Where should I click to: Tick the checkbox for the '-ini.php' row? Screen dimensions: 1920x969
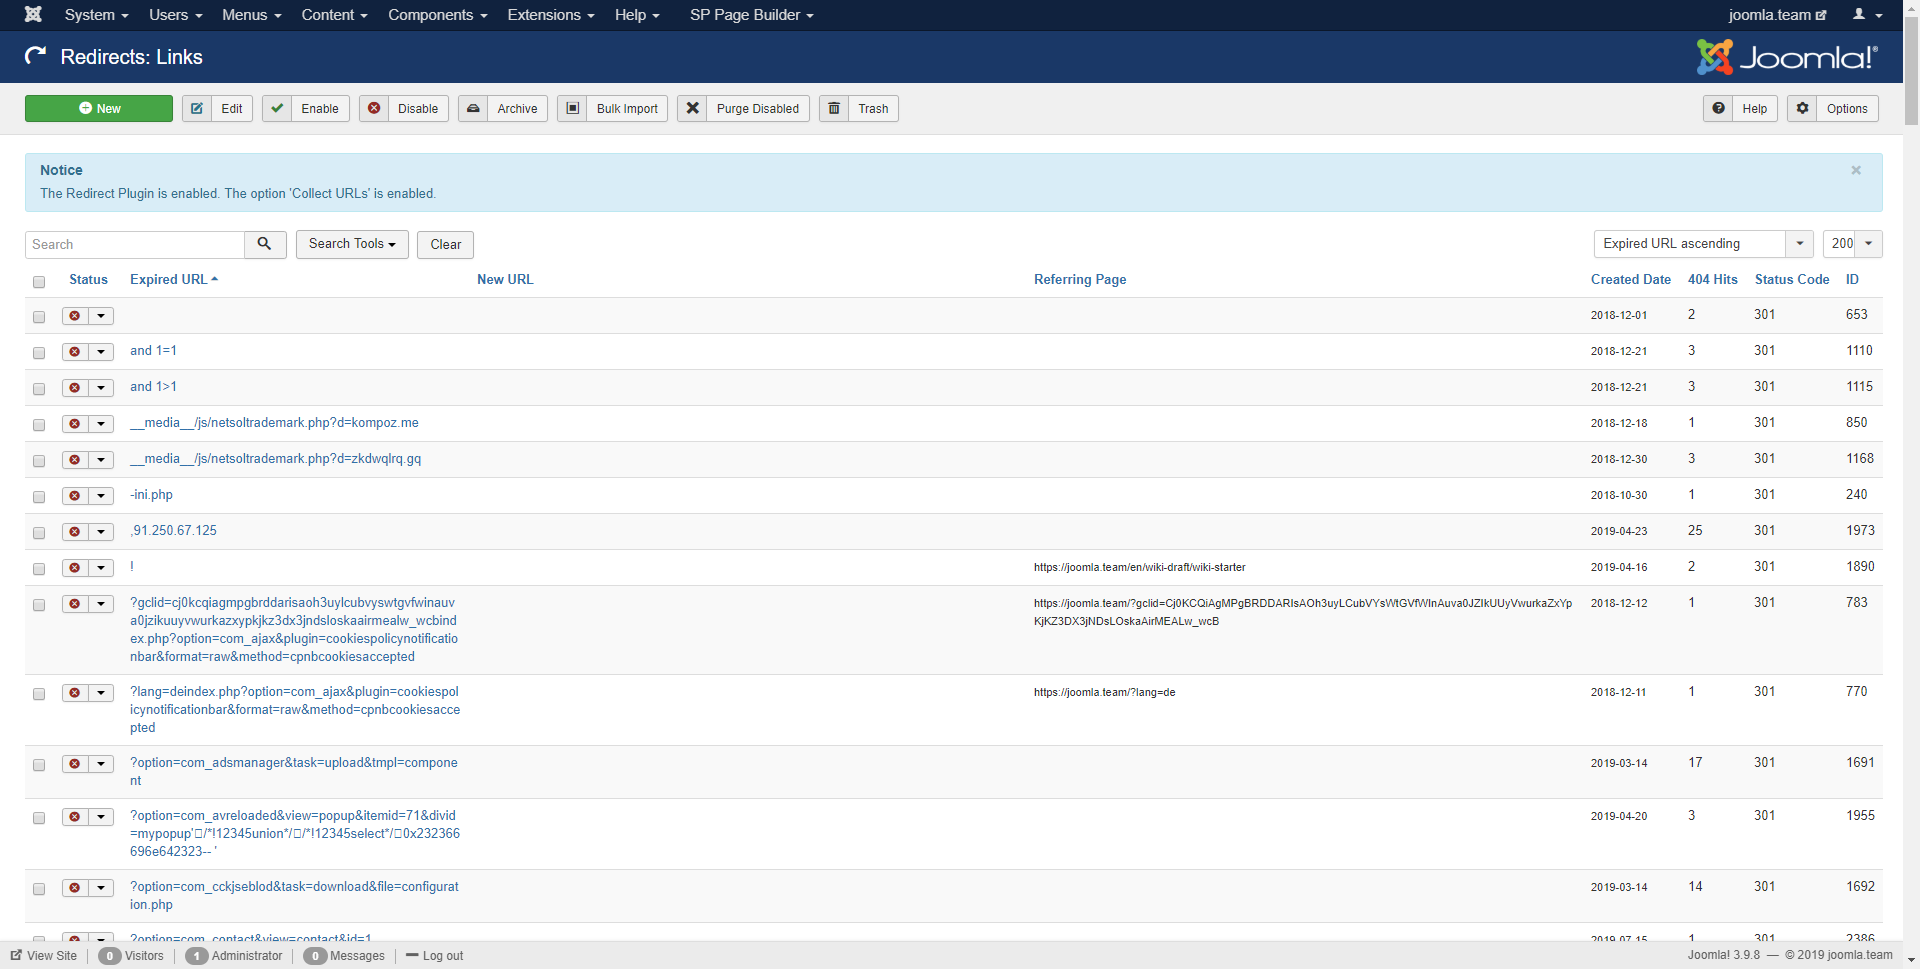(39, 497)
